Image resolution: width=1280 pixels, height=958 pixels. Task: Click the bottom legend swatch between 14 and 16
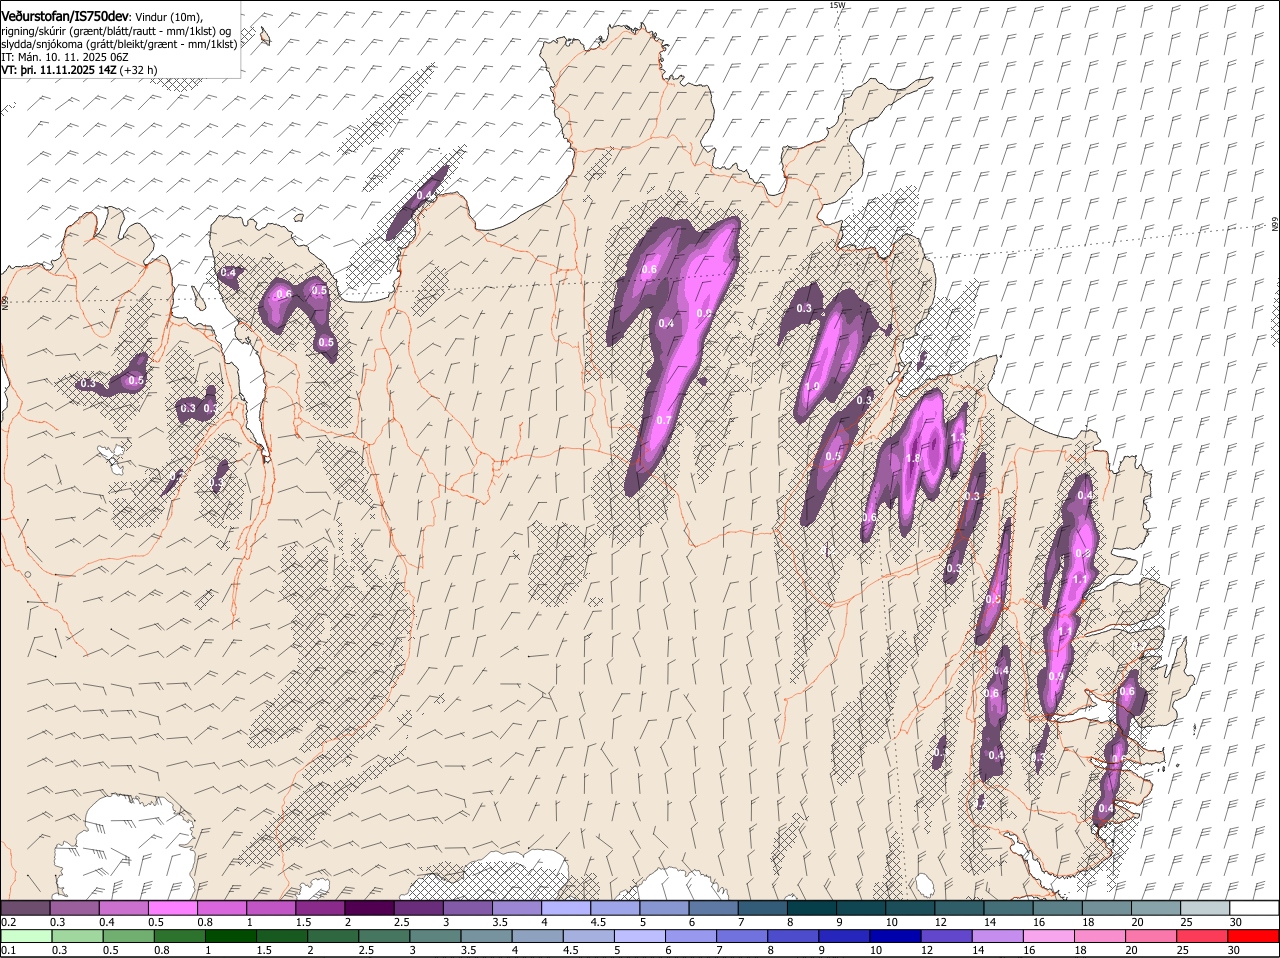pyautogui.click(x=998, y=936)
